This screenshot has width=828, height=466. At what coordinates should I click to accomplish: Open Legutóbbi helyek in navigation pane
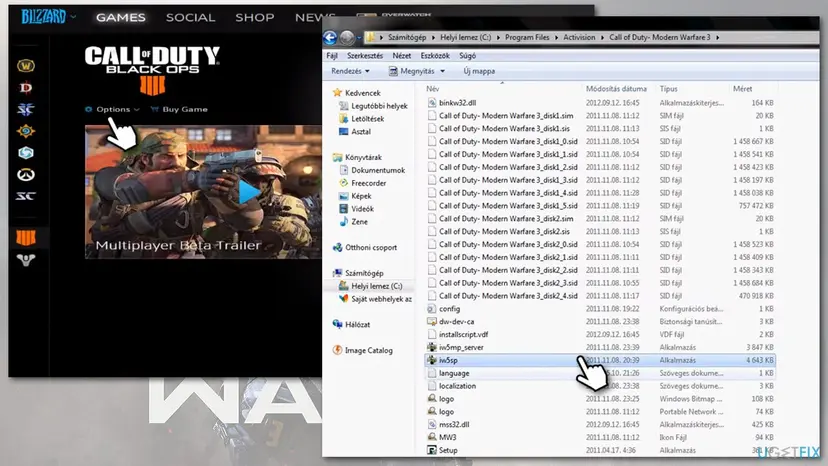(374, 106)
